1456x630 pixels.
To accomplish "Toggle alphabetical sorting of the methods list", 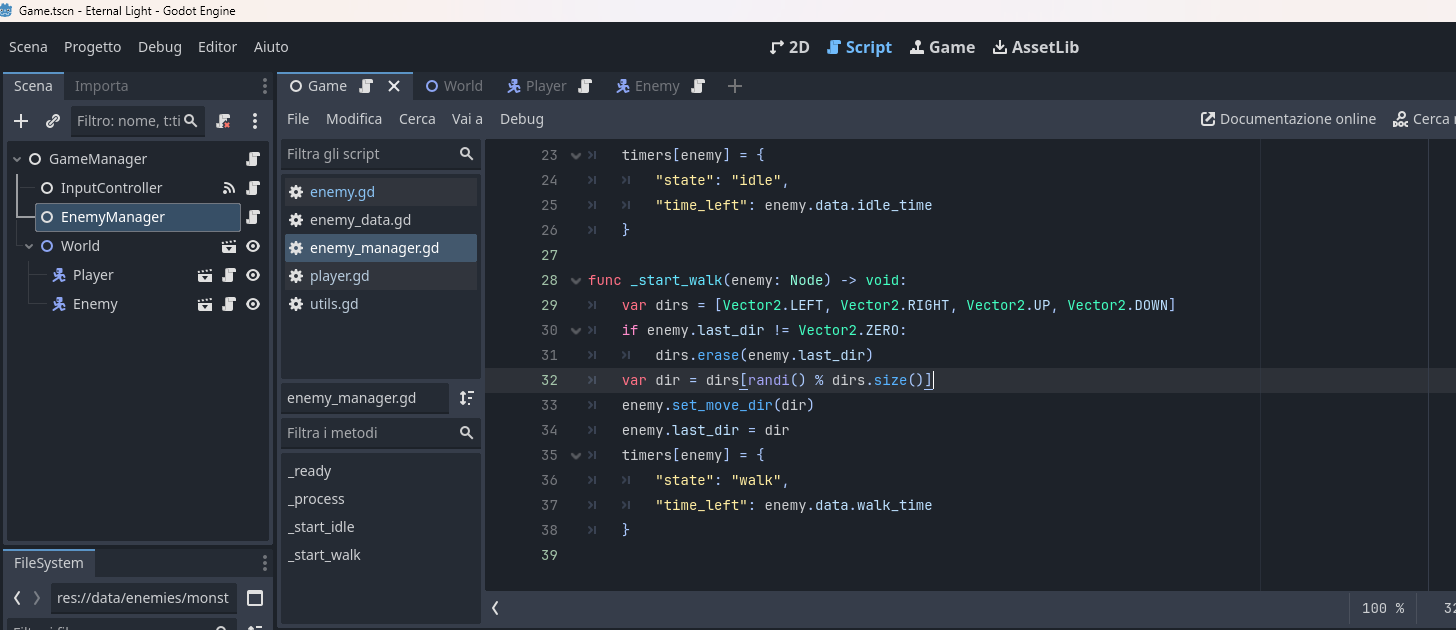I will pyautogui.click(x=466, y=398).
